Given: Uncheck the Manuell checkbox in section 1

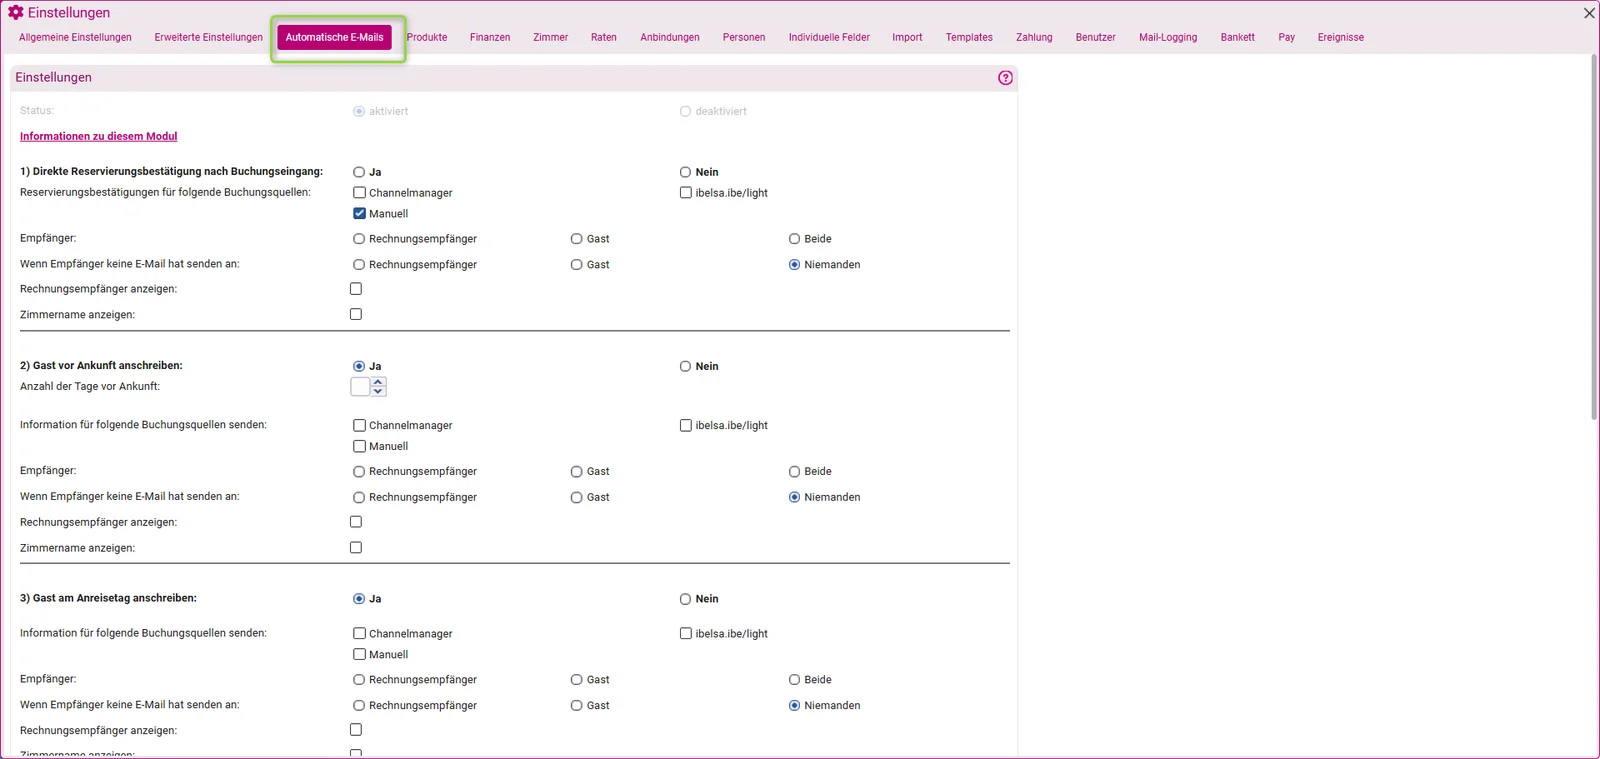Looking at the screenshot, I should pos(359,214).
